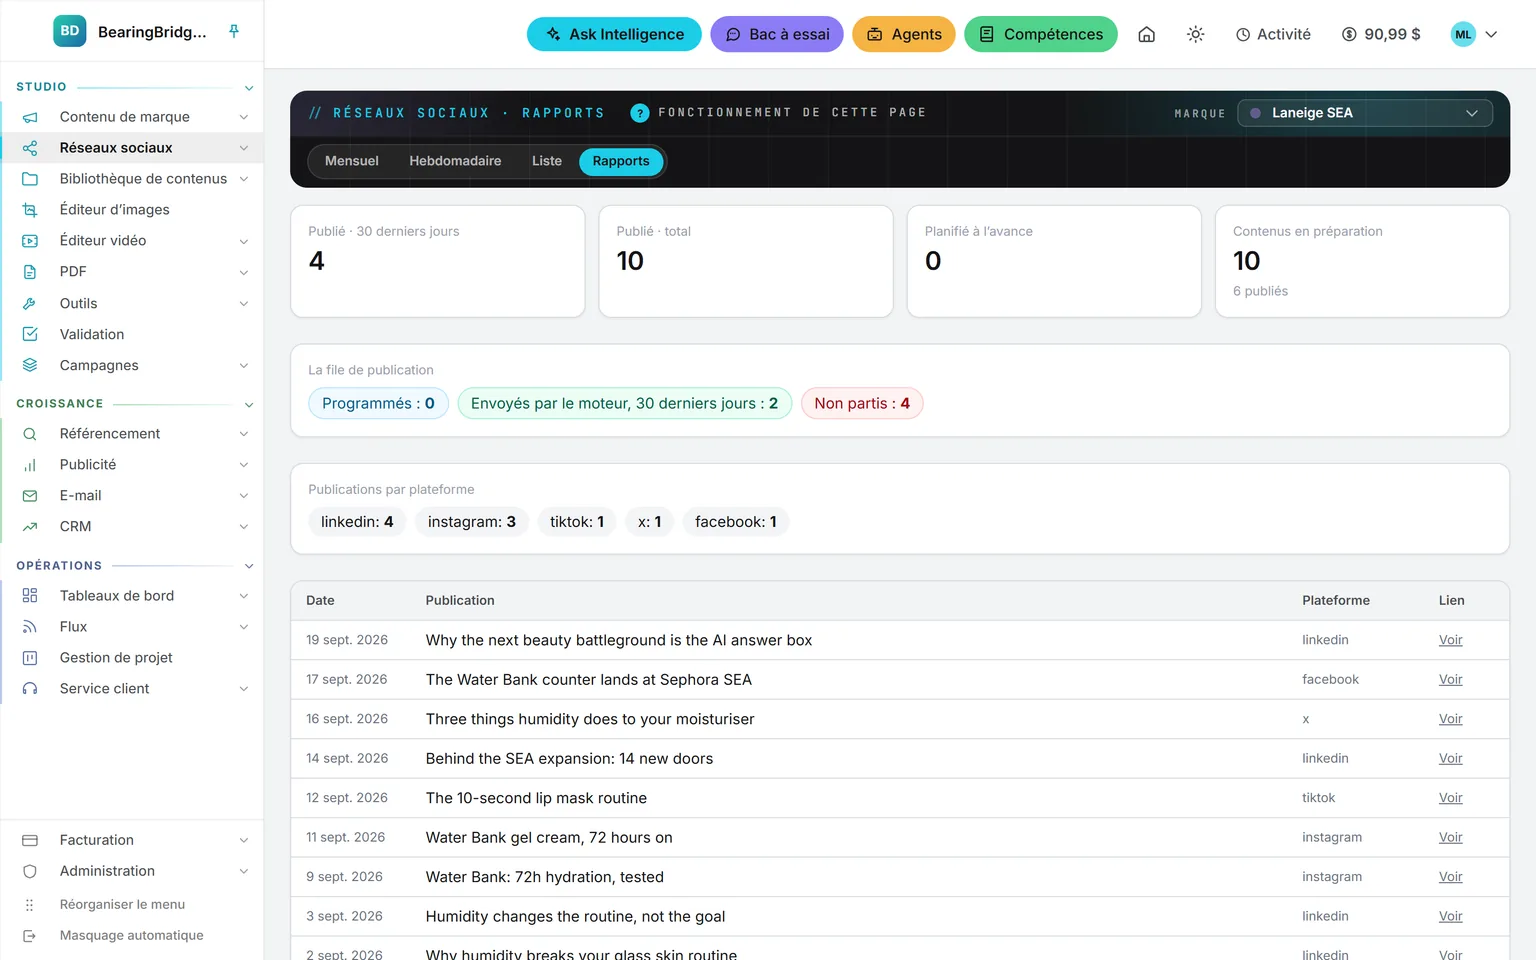Open the Activité panel

pyautogui.click(x=1273, y=34)
